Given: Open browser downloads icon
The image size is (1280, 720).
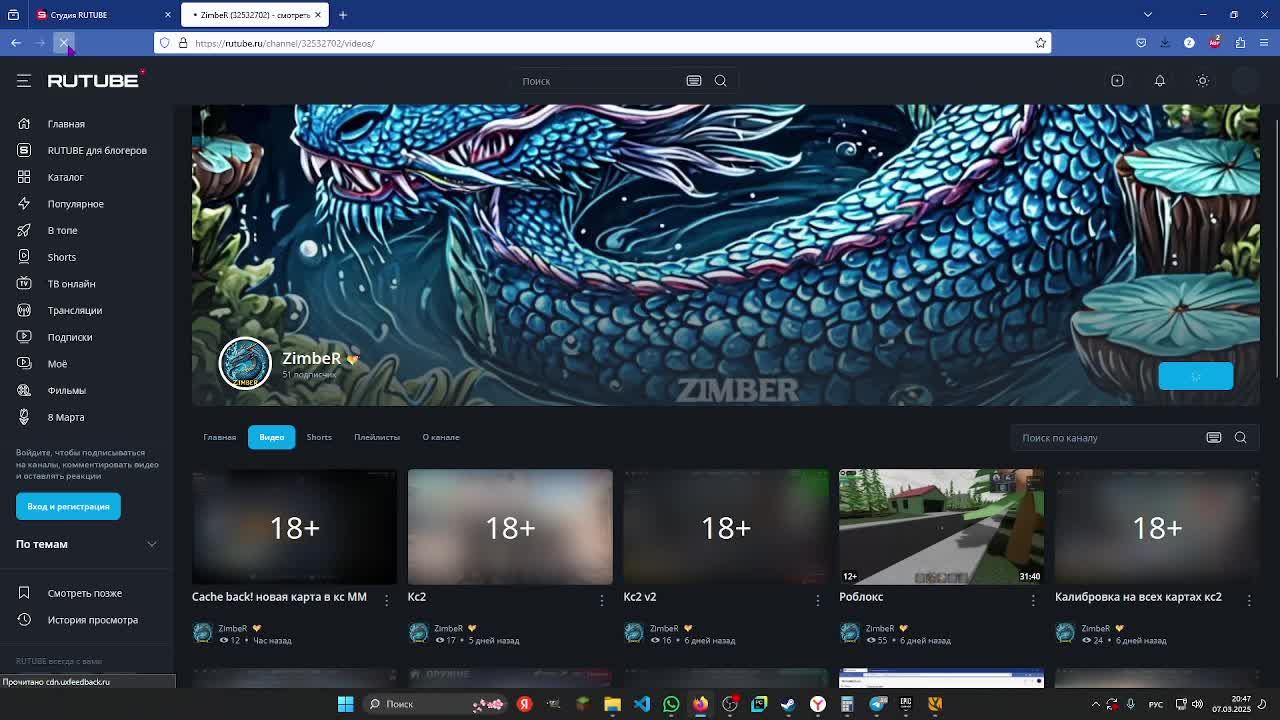Looking at the screenshot, I should [1165, 43].
